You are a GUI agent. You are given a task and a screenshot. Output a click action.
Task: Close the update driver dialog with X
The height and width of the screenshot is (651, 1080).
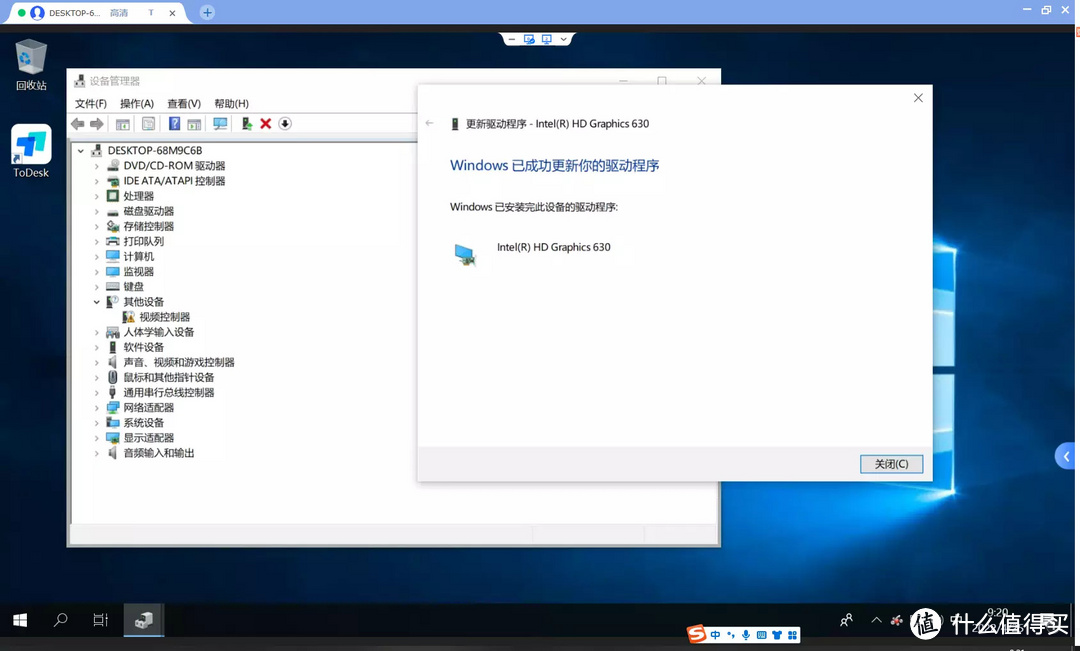pyautogui.click(x=918, y=98)
